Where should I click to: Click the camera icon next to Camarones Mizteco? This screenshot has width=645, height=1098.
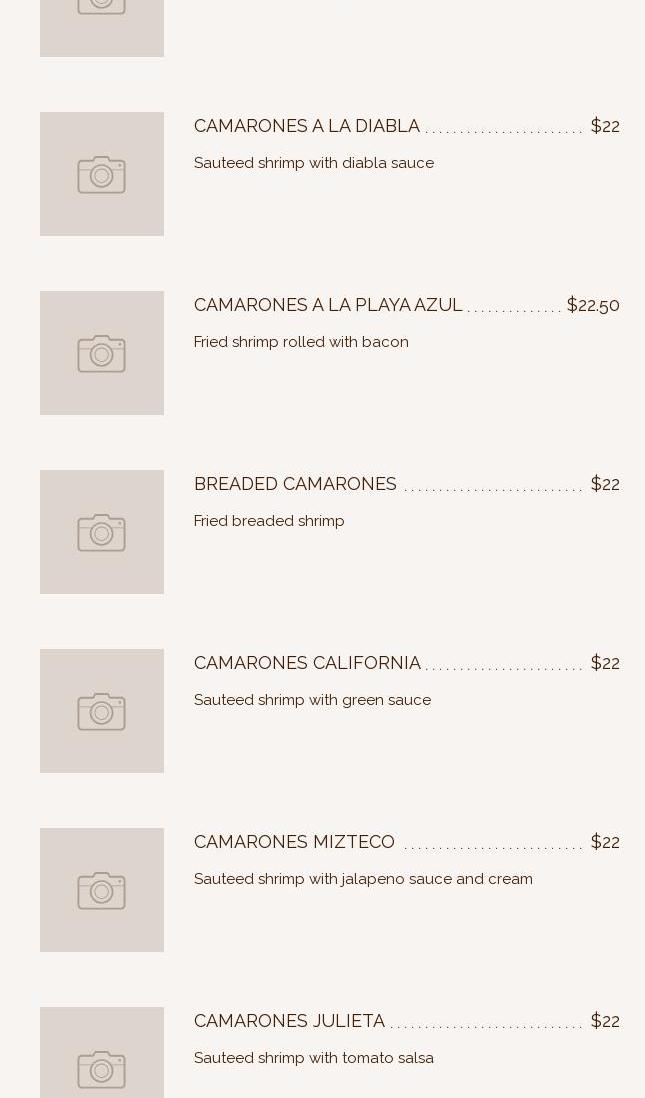pos(102,891)
